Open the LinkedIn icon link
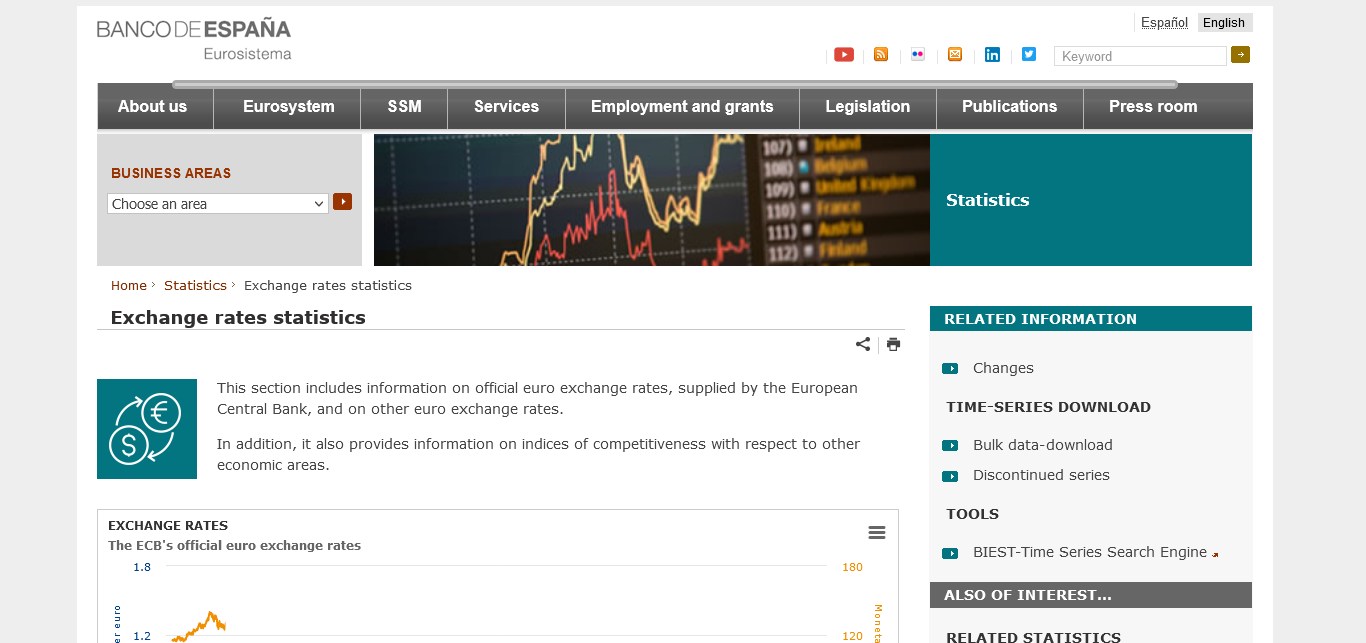 tap(992, 55)
